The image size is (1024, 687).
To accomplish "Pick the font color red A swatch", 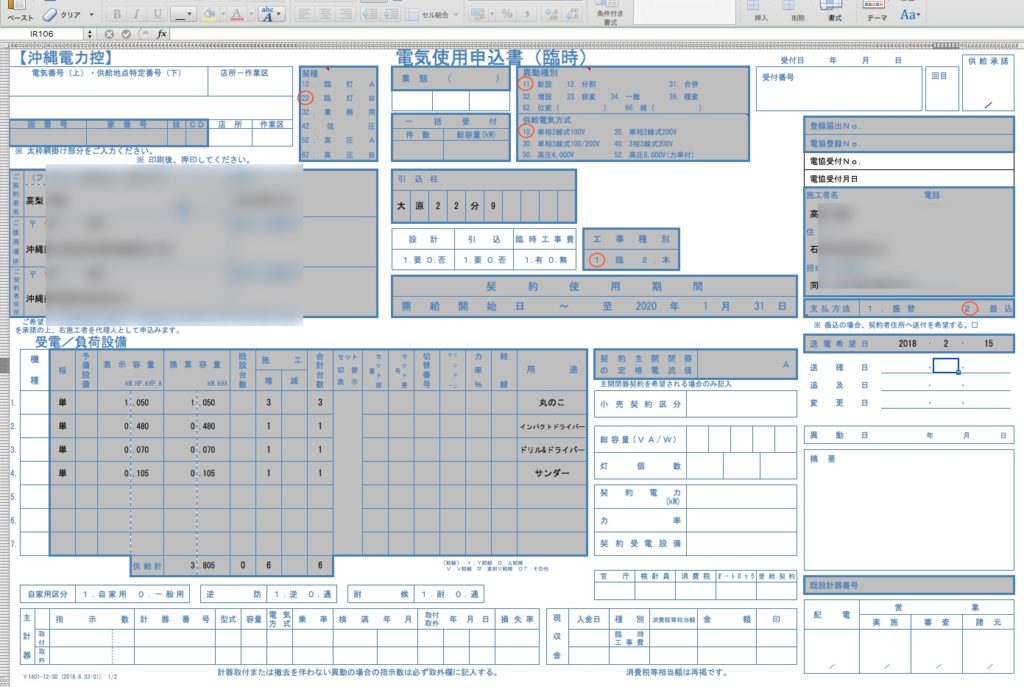I will coord(236,14).
